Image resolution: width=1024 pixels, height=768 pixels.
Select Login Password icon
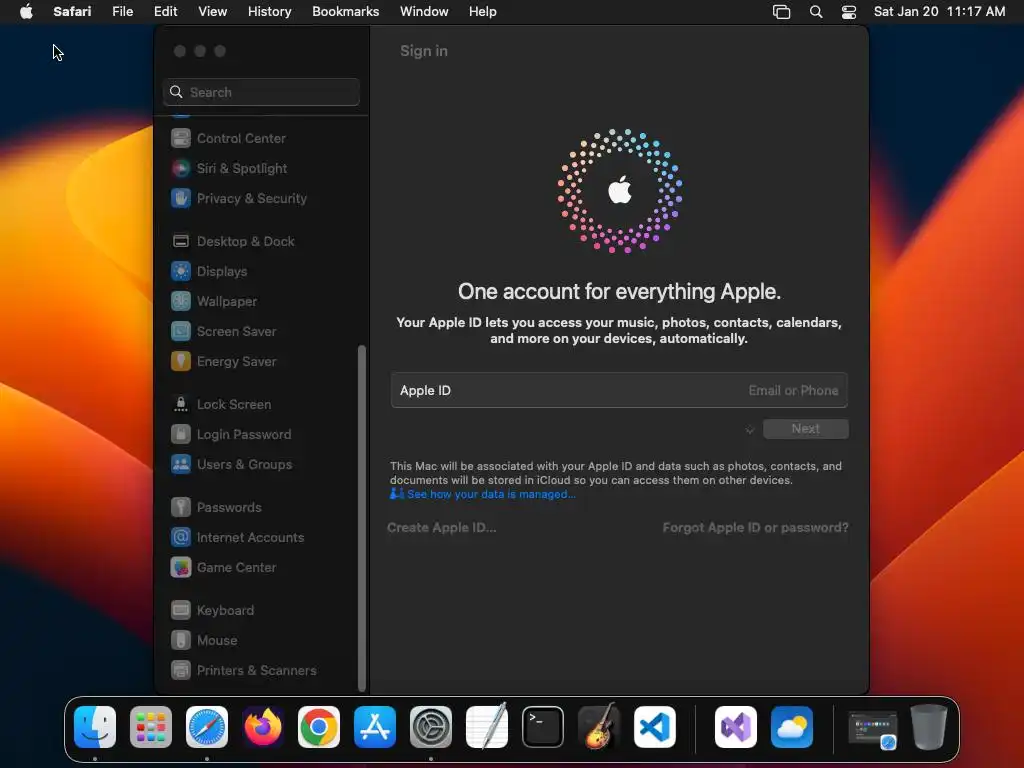pos(181,434)
